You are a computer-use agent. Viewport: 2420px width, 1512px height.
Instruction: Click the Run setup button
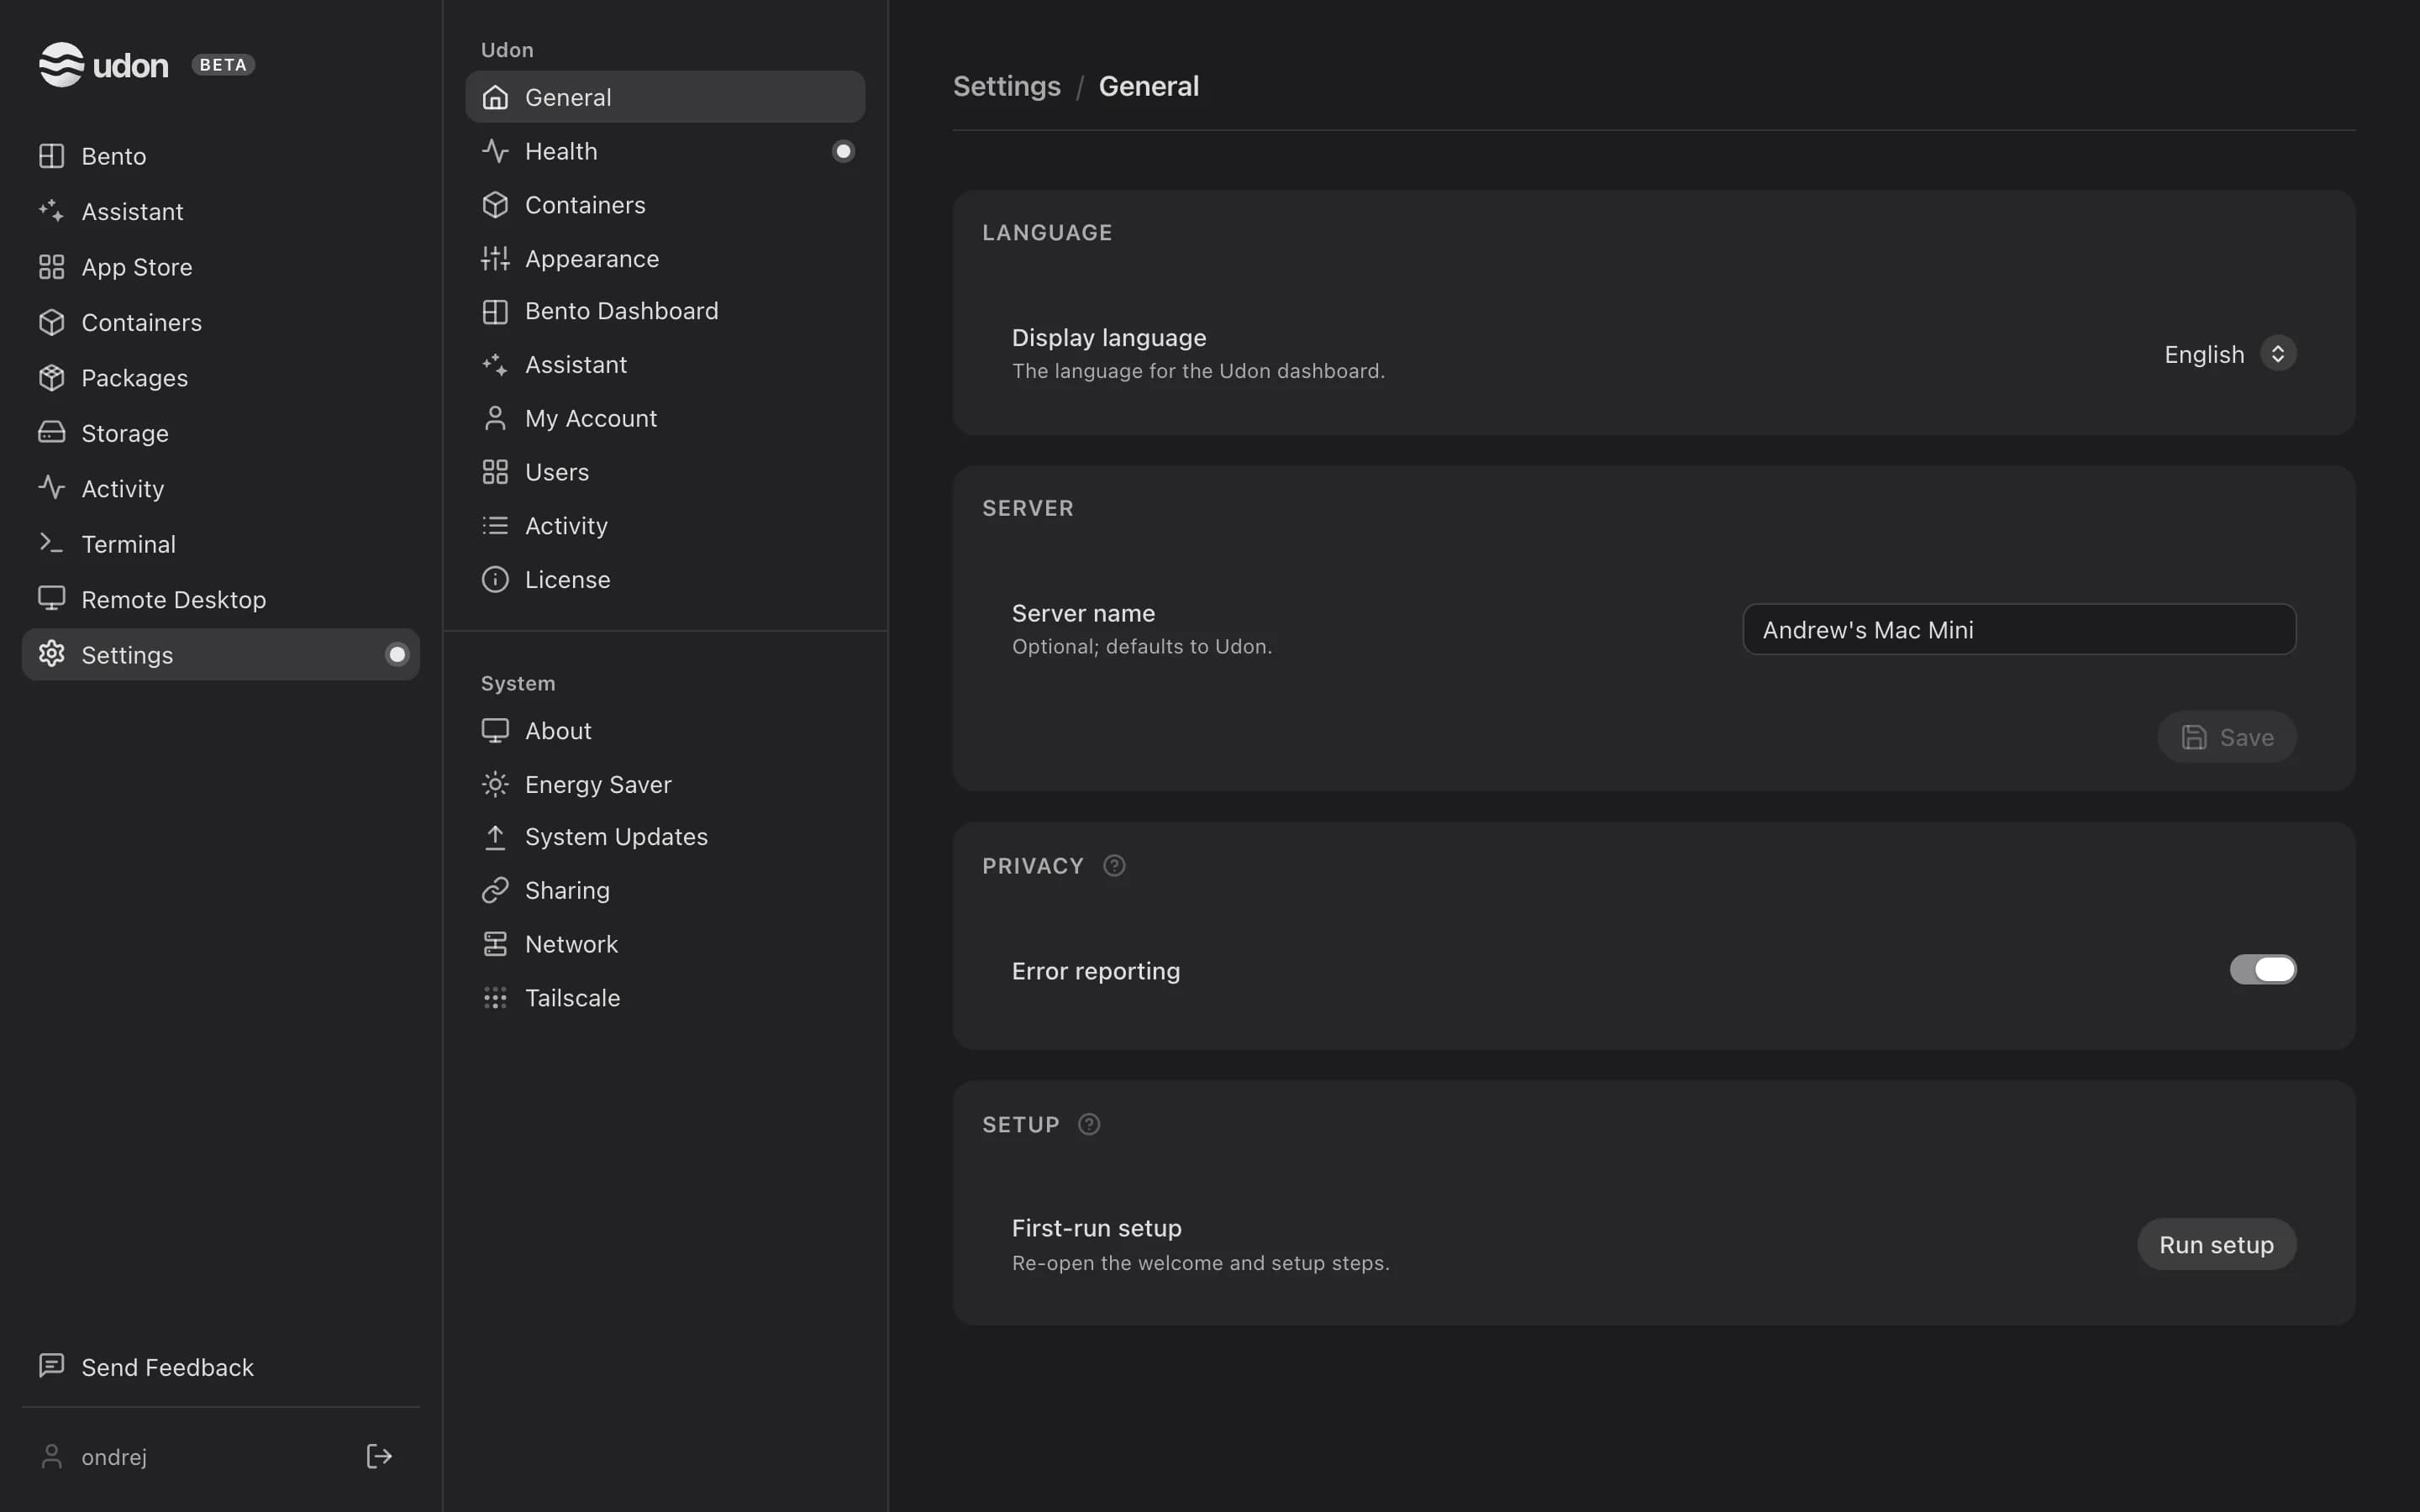(x=2216, y=1244)
